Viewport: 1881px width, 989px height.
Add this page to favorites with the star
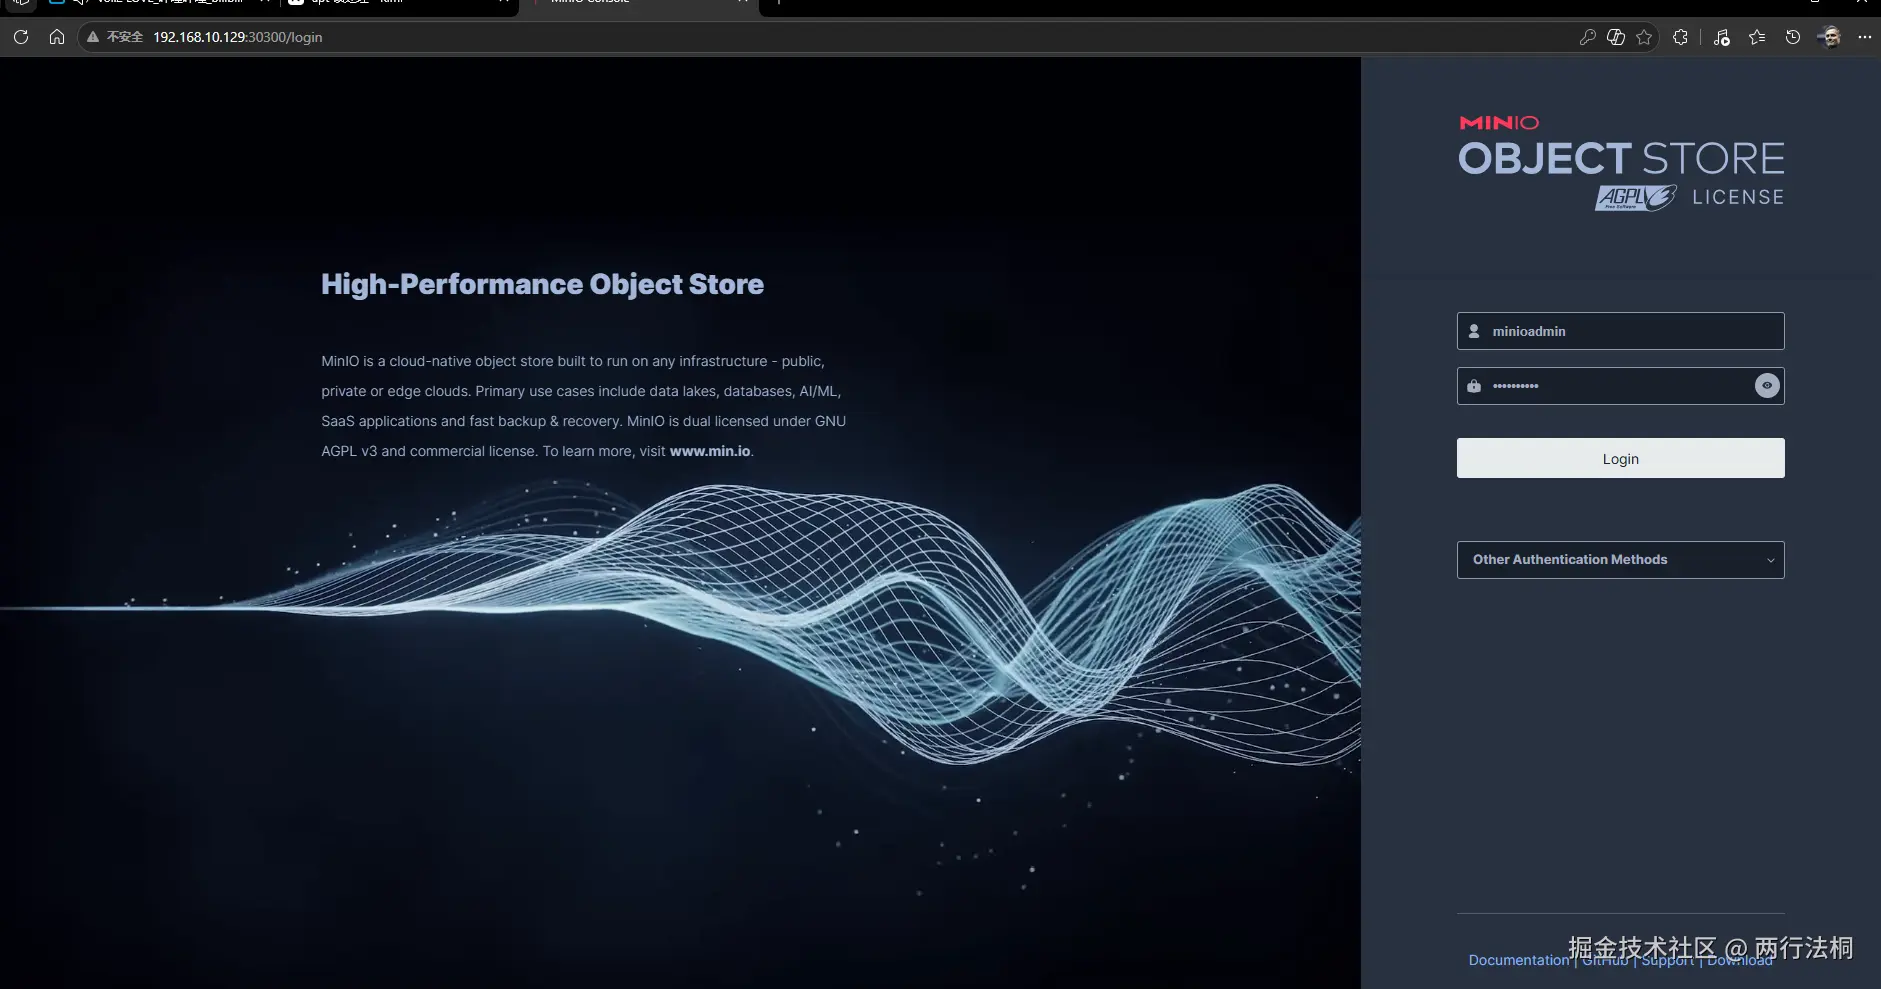coord(1645,37)
